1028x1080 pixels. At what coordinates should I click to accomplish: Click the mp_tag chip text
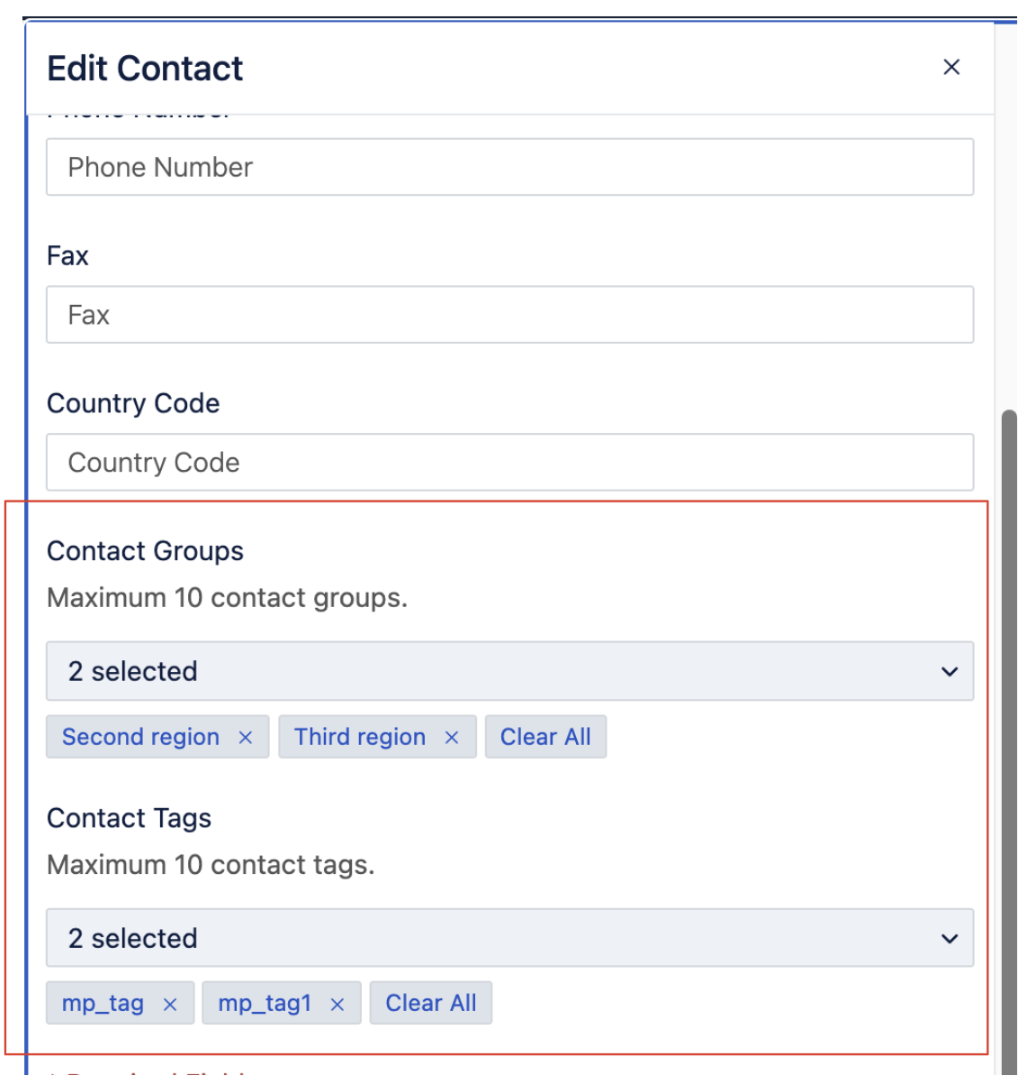pyautogui.click(x=103, y=1004)
